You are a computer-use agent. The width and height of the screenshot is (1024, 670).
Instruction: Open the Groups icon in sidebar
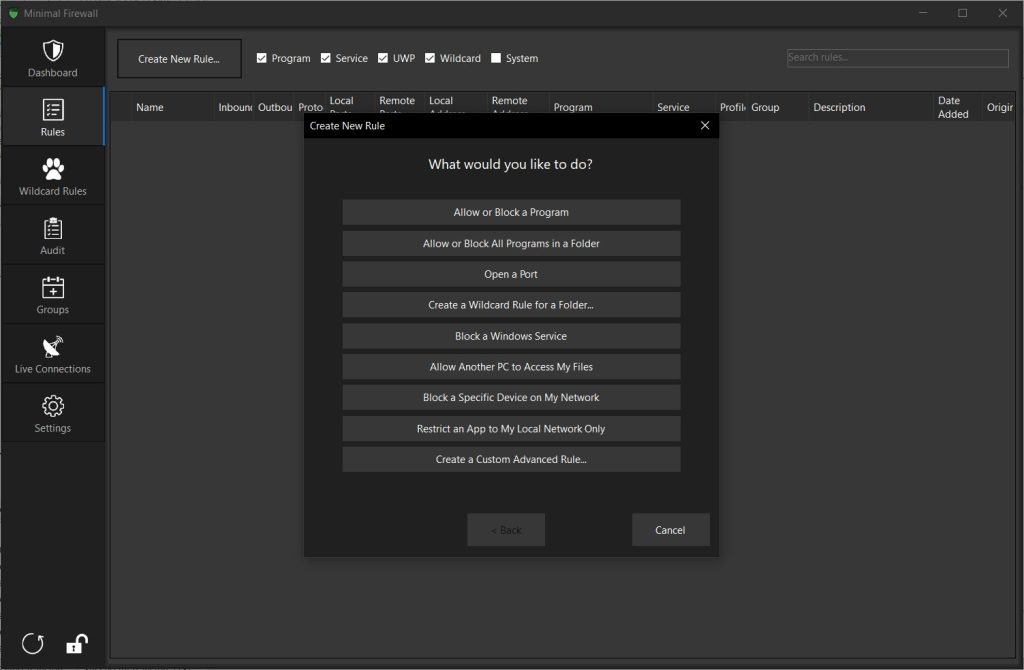[x=53, y=287]
